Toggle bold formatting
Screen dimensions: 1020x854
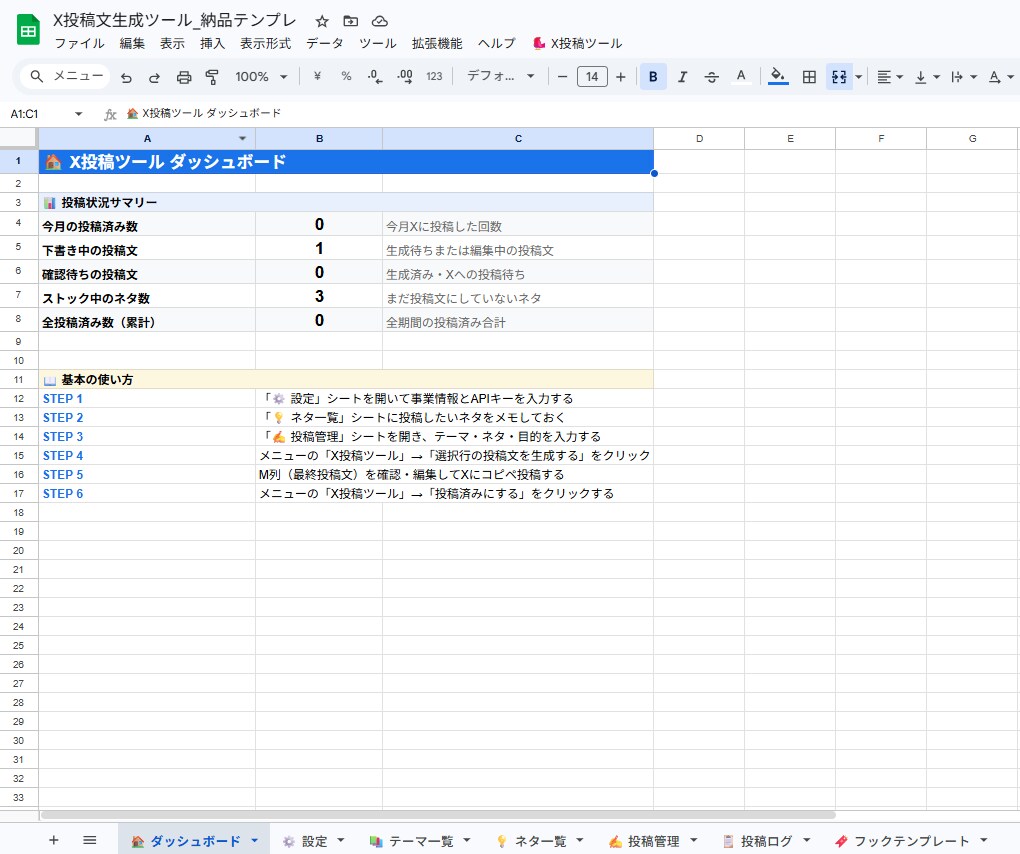click(x=653, y=77)
